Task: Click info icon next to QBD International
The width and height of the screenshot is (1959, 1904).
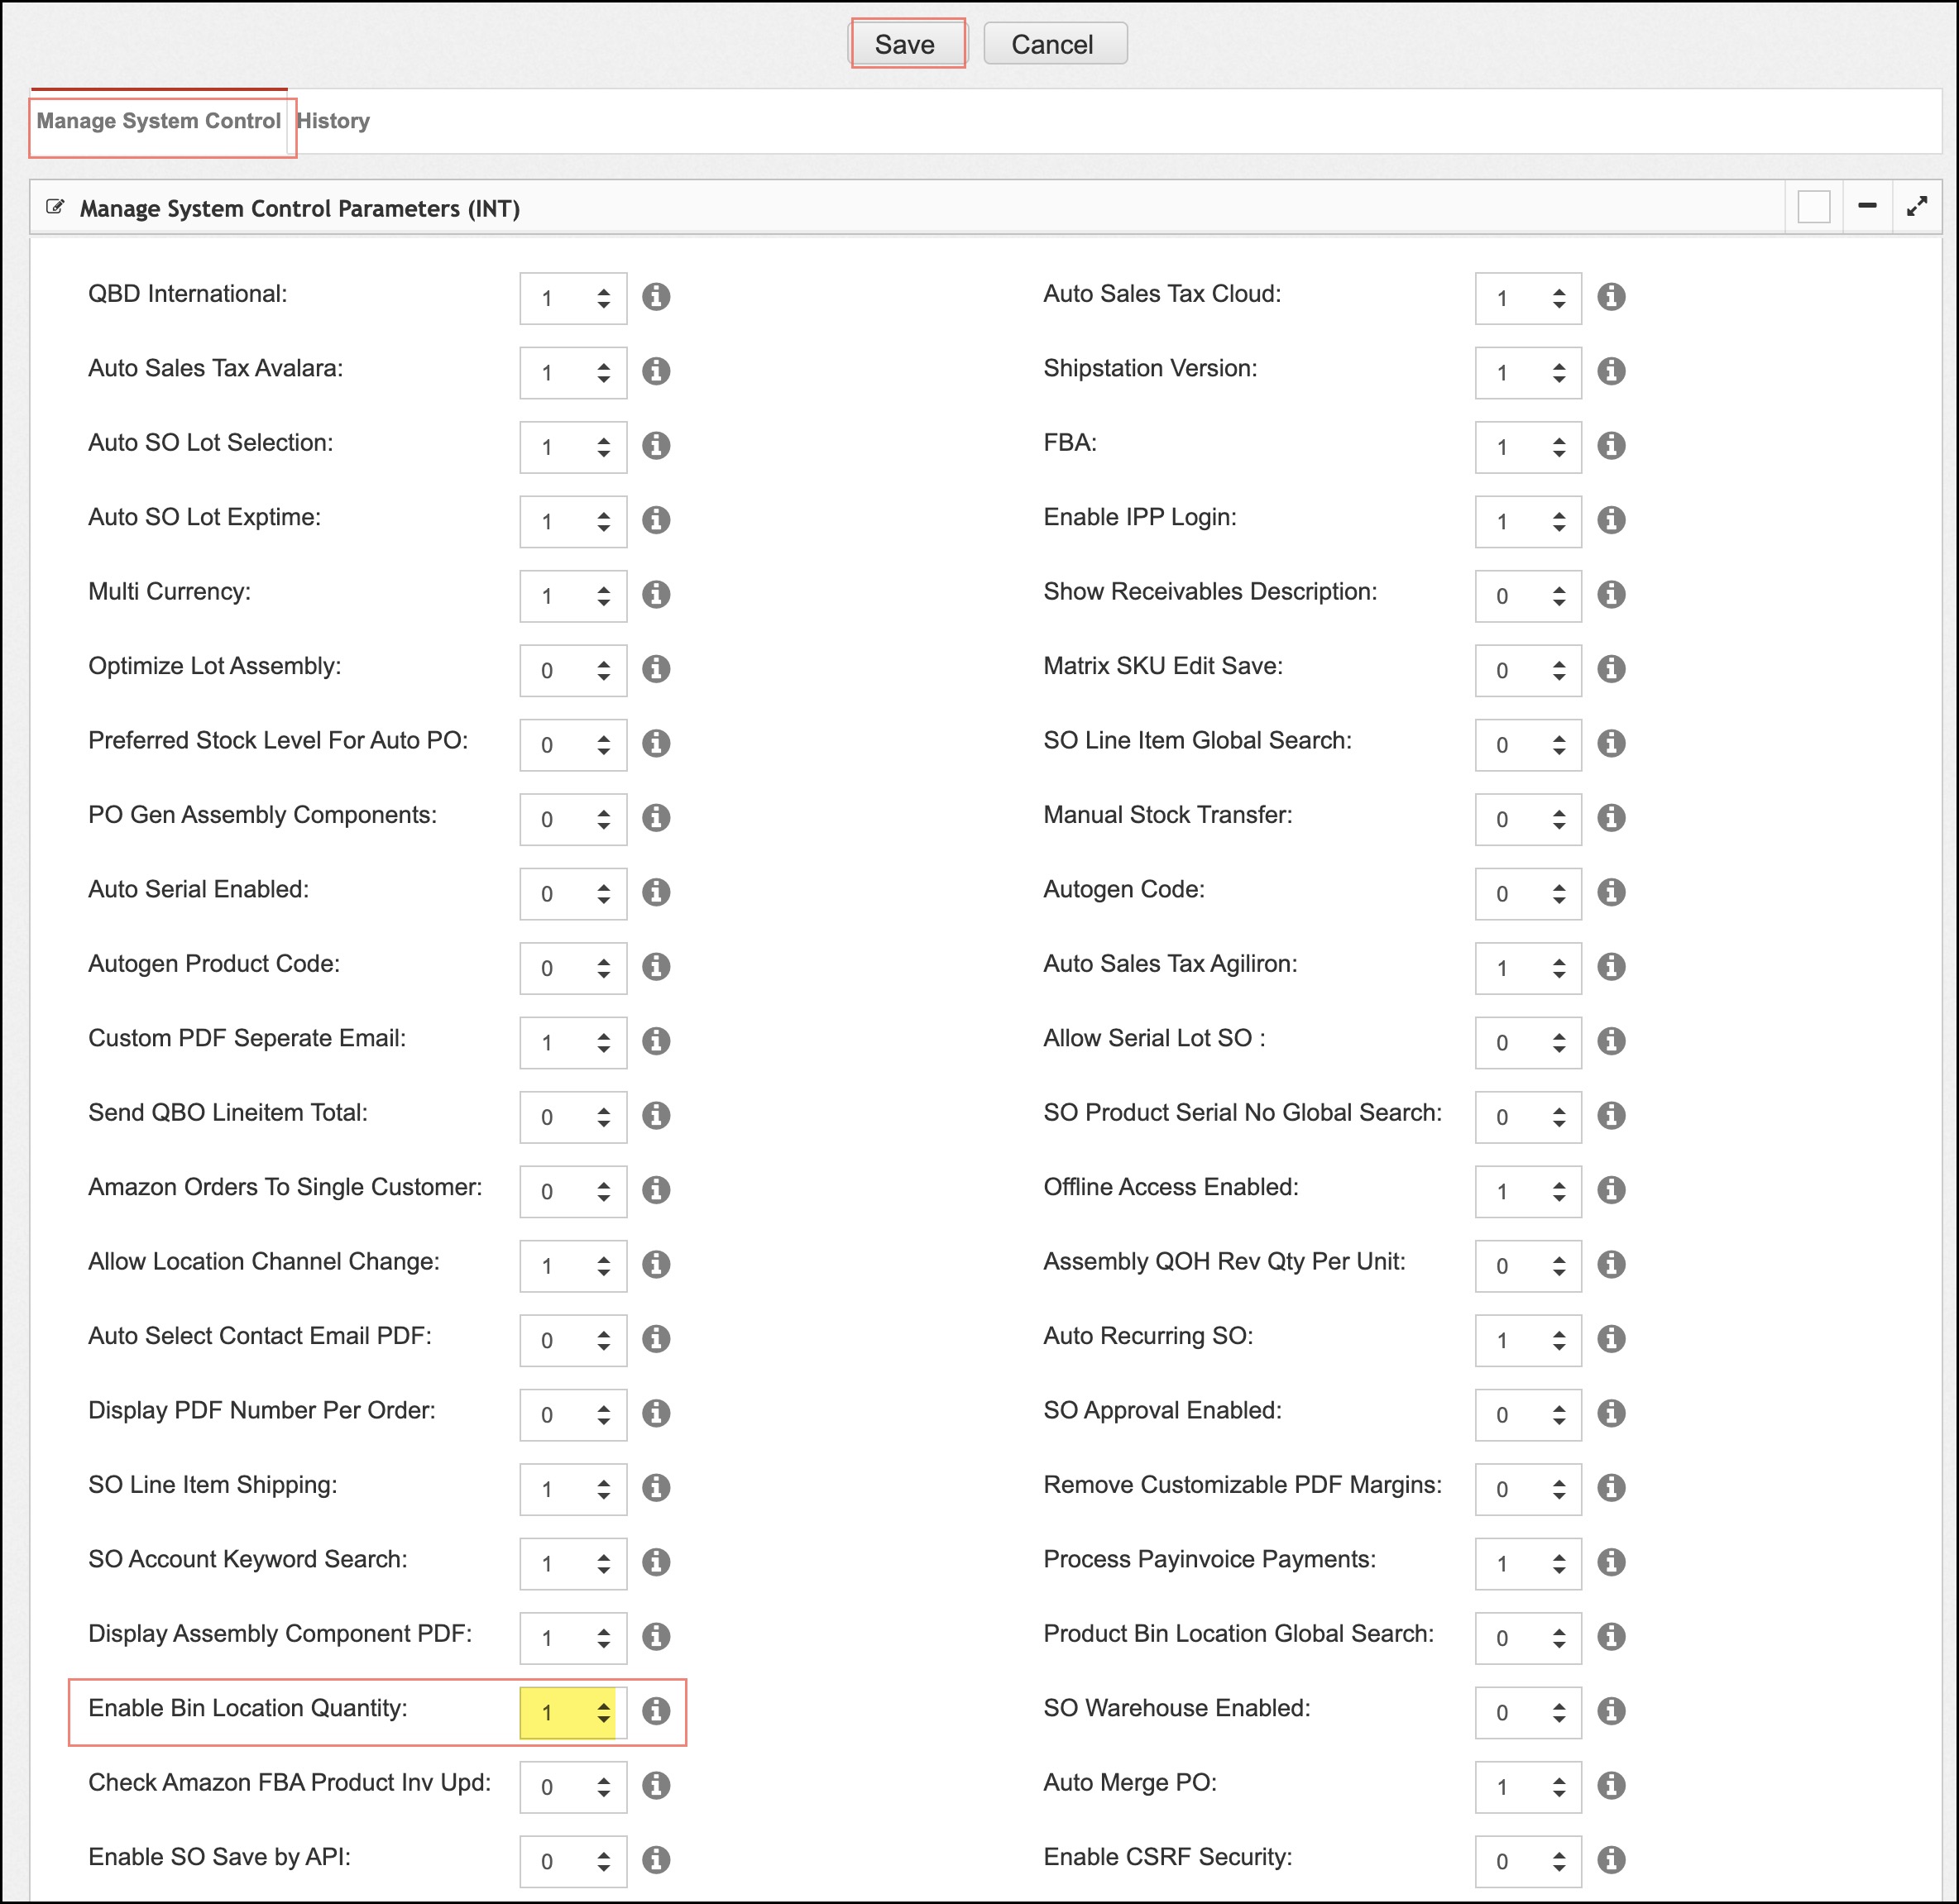Action: pos(656,297)
